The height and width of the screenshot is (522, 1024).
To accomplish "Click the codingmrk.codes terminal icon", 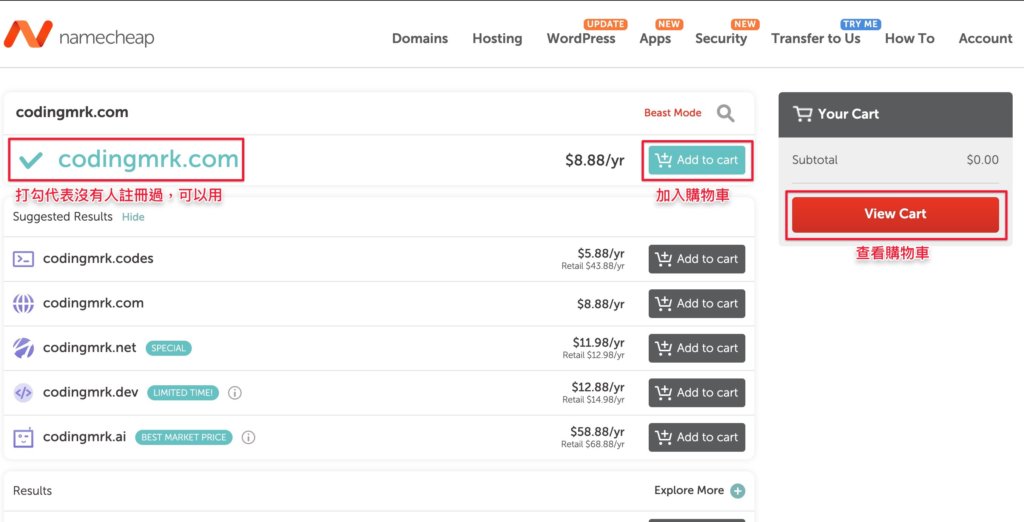I will tap(24, 259).
